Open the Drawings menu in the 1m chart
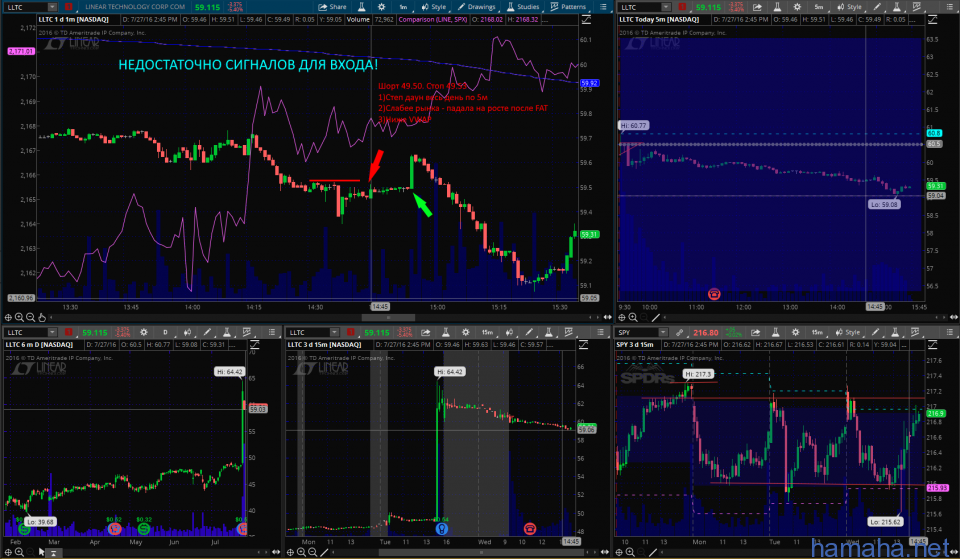This screenshot has height=559, width=960. pyautogui.click(x=476, y=7)
